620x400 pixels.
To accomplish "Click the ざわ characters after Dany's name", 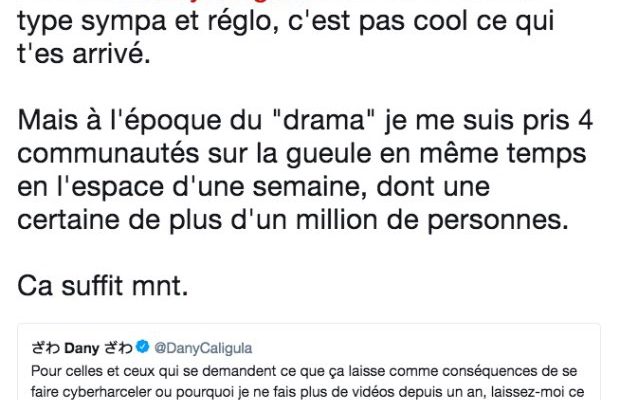I will tap(119, 348).
